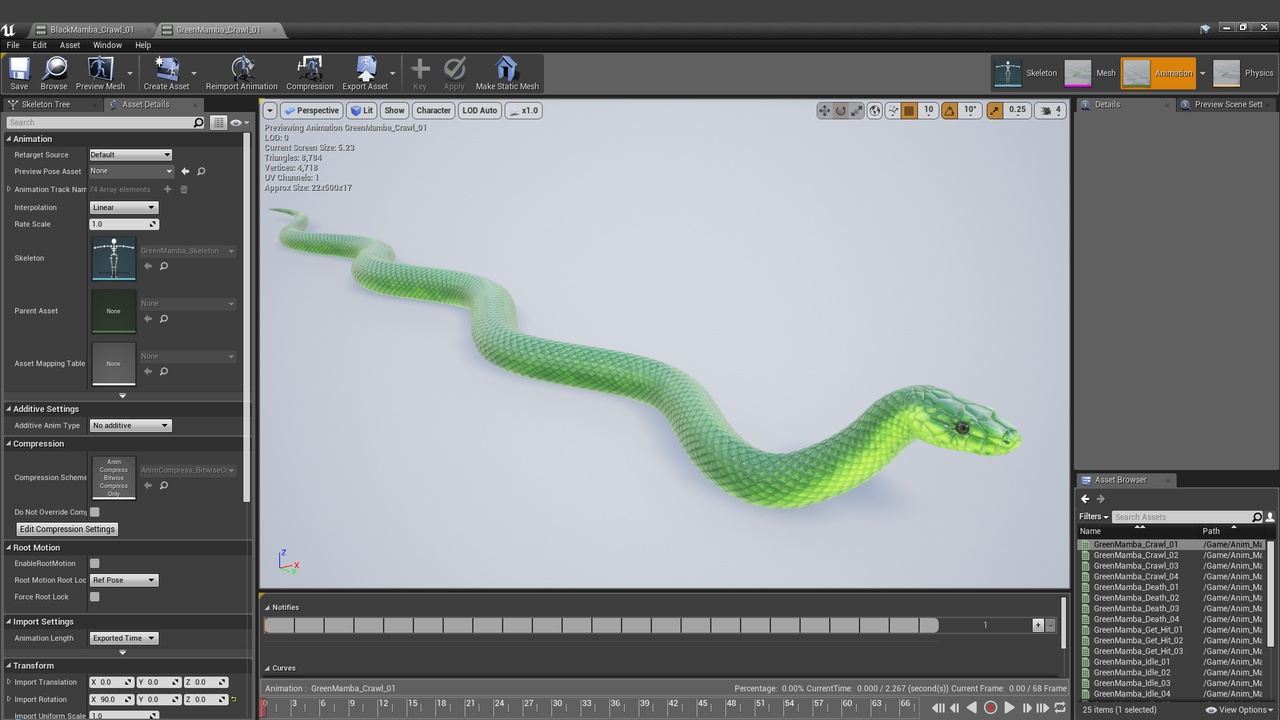Toggle the Force Root Lock checkbox
This screenshot has height=720, width=1280.
(95, 597)
